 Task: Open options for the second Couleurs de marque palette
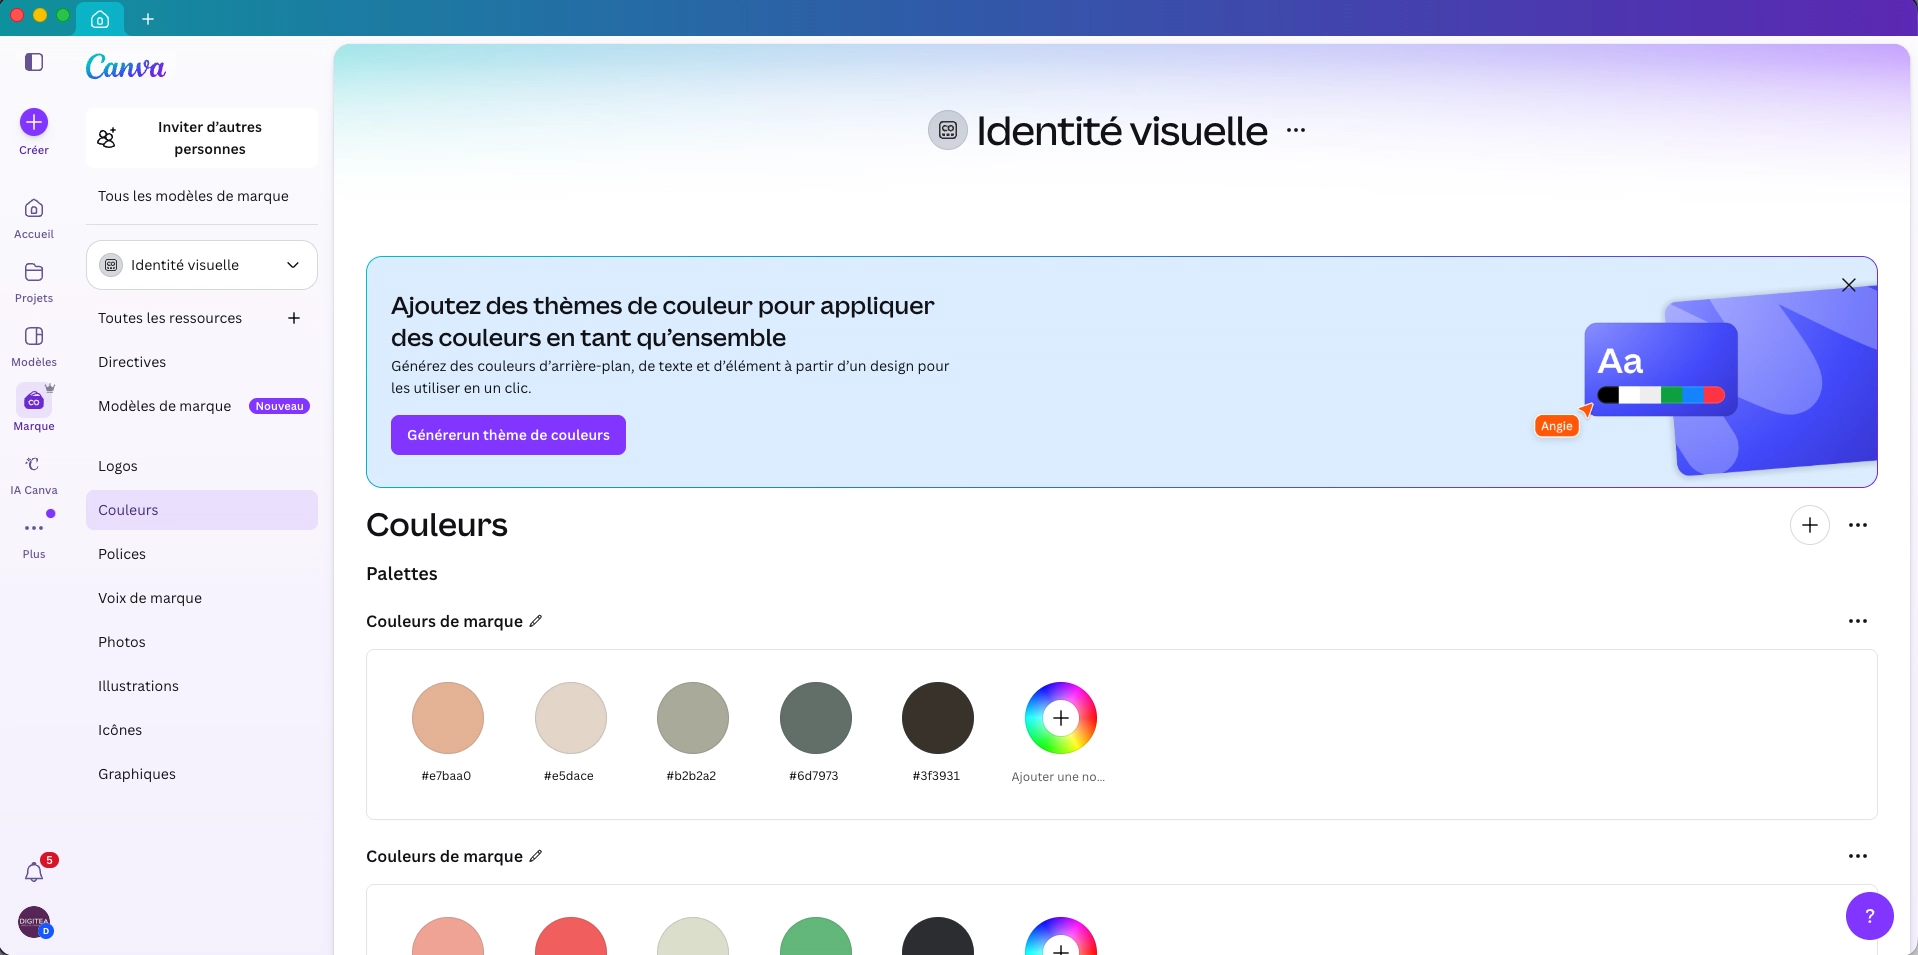pos(1858,856)
